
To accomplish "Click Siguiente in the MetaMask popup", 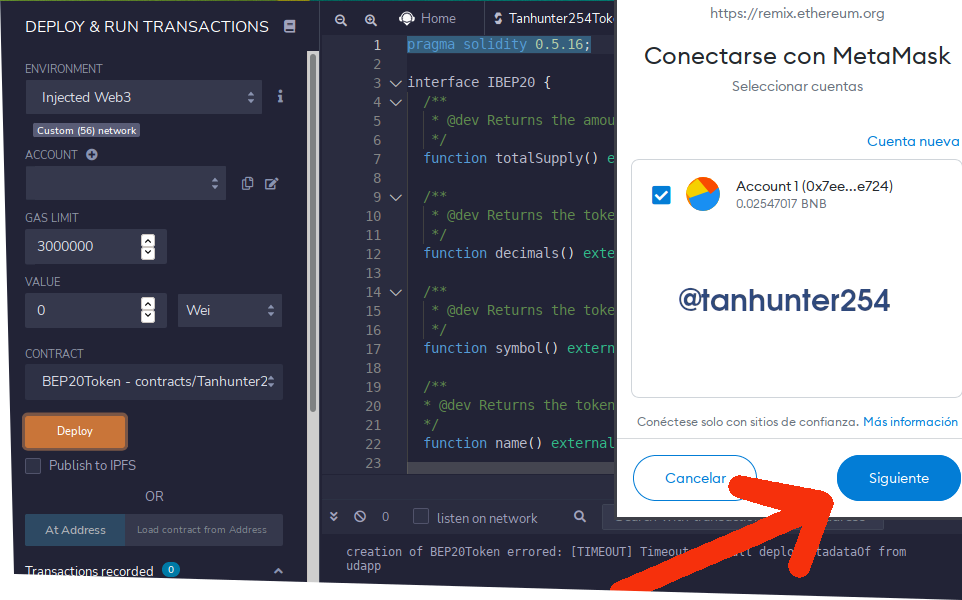I will click(898, 478).
